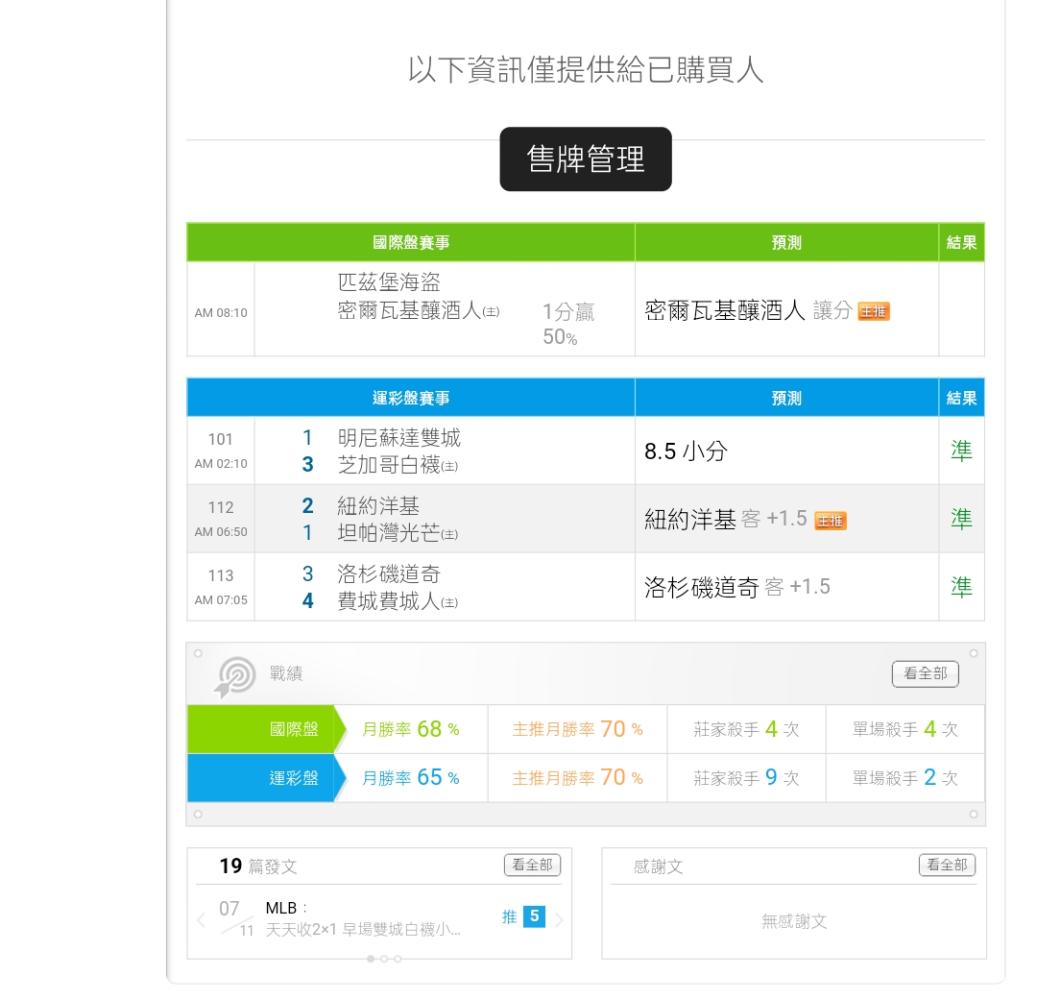Image resolution: width=1037 pixels, height=1000 pixels.
Task: Click 月勝率 68% in 國際盤 row
Action: [x=411, y=729]
